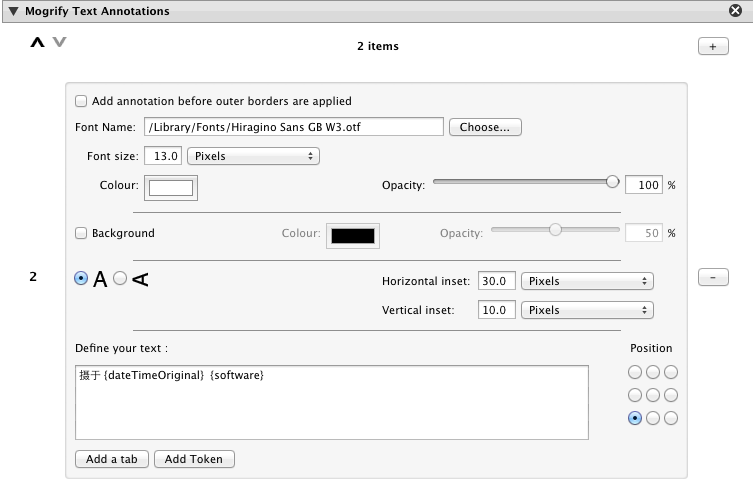This screenshot has width=753, height=489.
Task: Select the rotated text orientation option
Action: pos(121,280)
